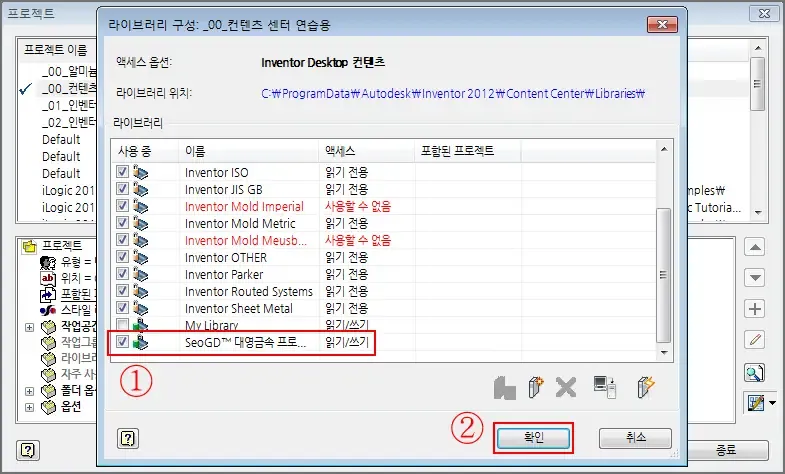Select the 자주 사용 tree item in Projects window

[x=78, y=374]
